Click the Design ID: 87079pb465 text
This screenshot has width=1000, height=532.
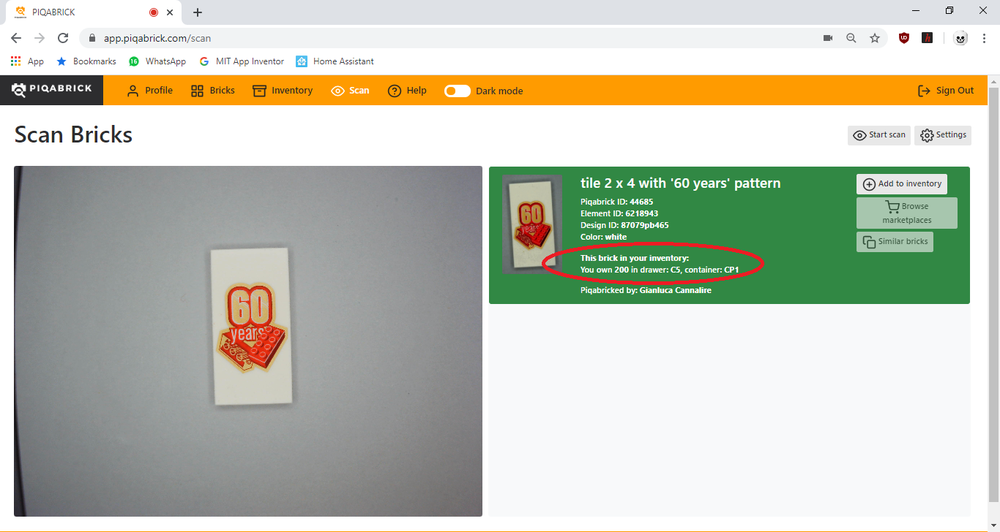(x=624, y=225)
